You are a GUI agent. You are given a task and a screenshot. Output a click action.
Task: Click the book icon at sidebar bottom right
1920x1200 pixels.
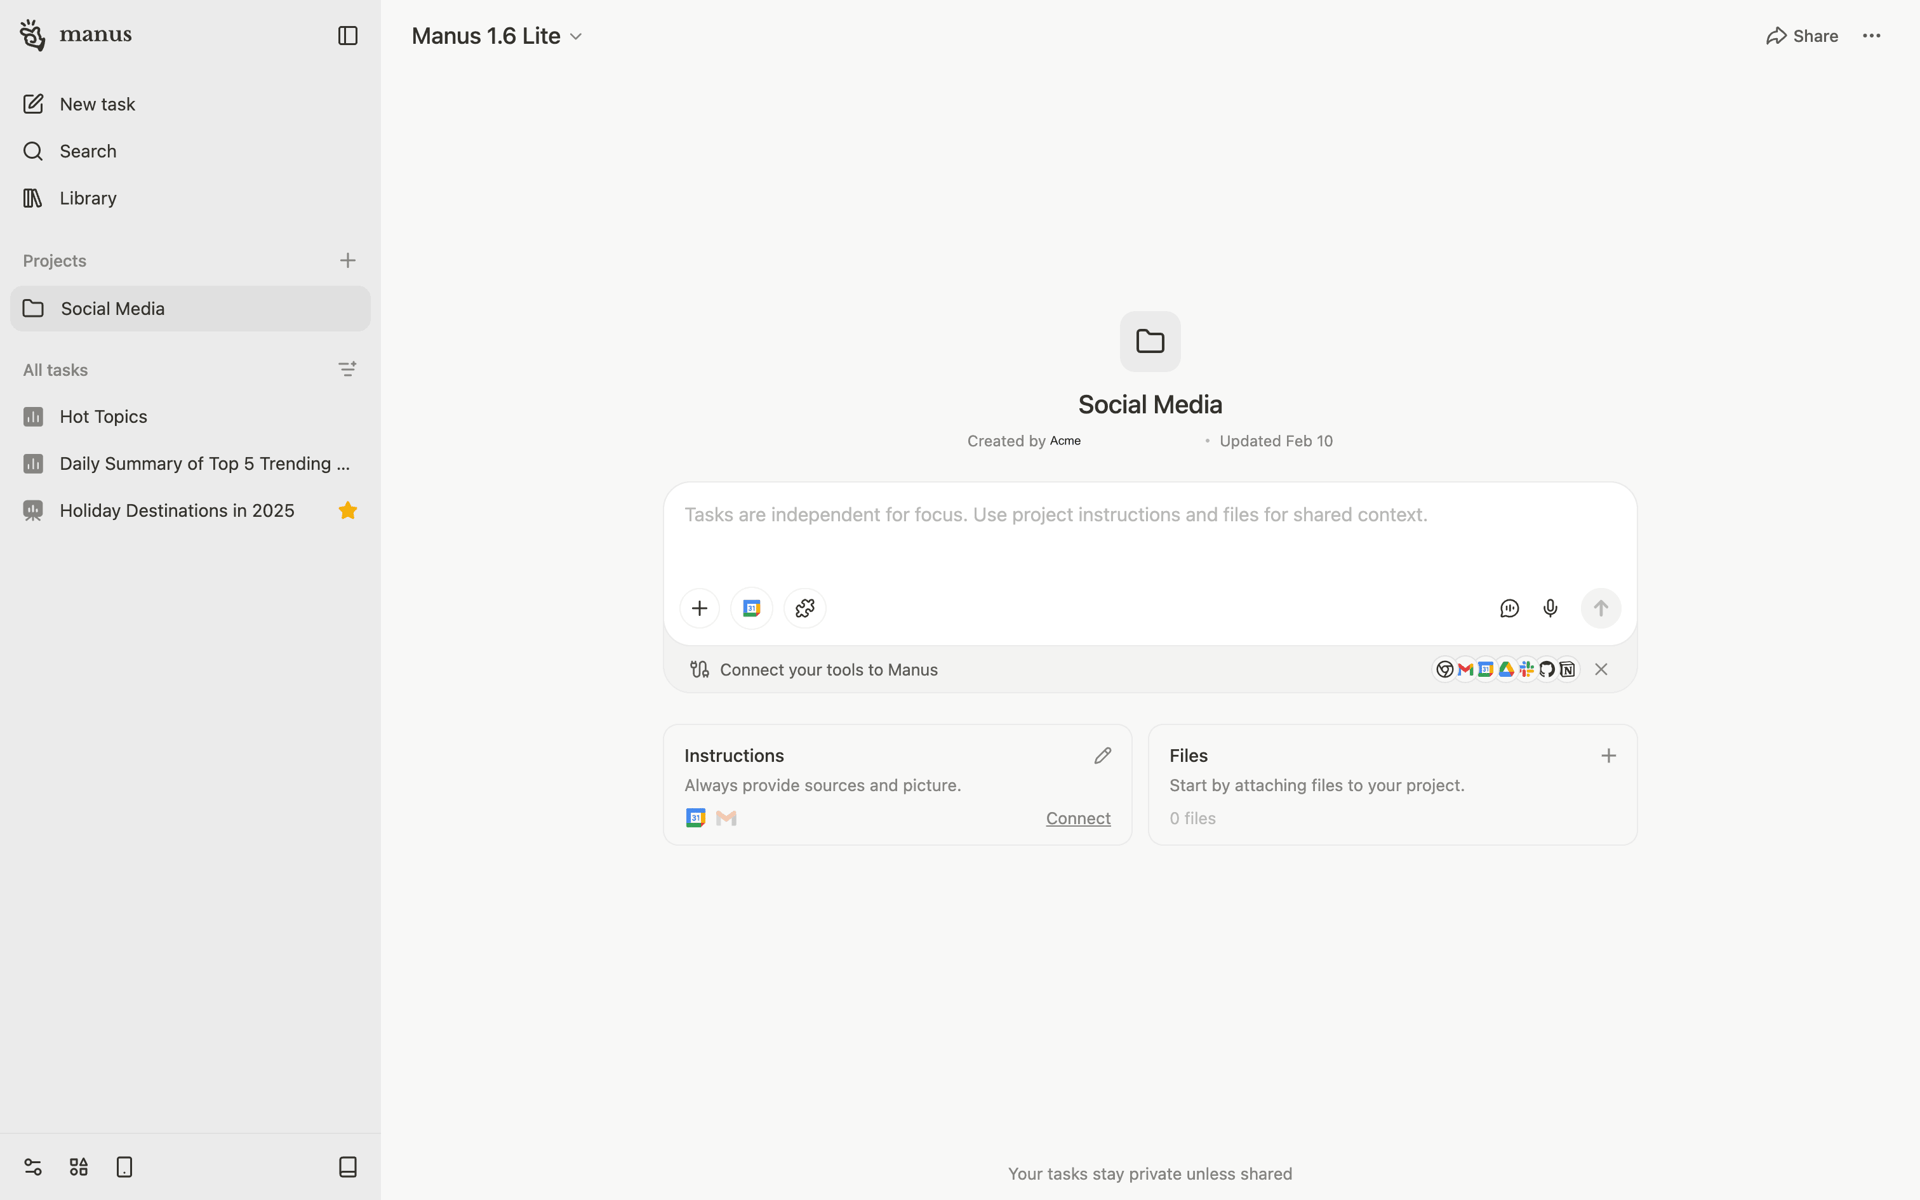pyautogui.click(x=348, y=1167)
